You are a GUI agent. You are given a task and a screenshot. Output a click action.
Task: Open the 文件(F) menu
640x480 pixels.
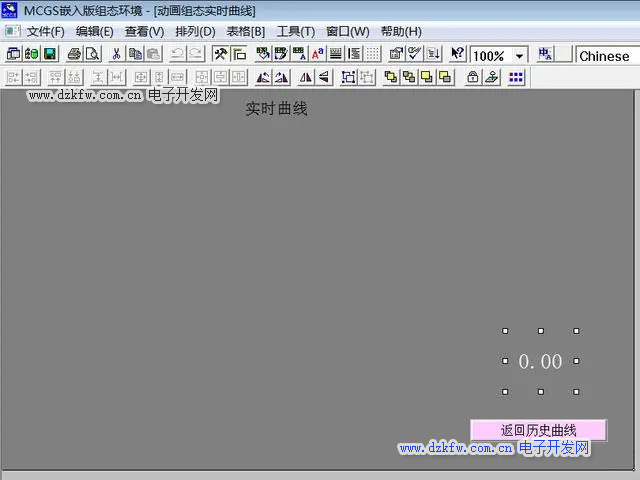click(45, 31)
